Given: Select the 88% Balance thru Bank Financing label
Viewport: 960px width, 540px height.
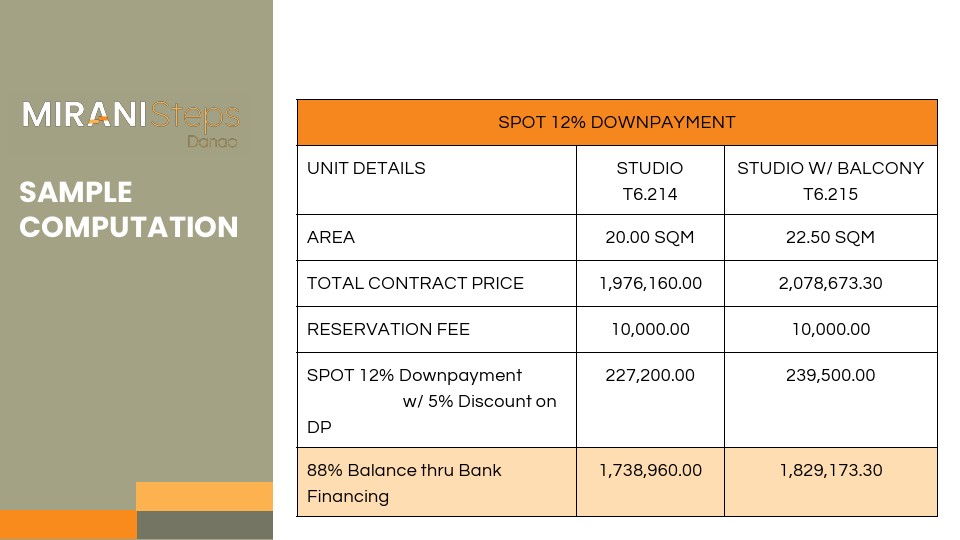Looking at the screenshot, I should coord(404,482).
